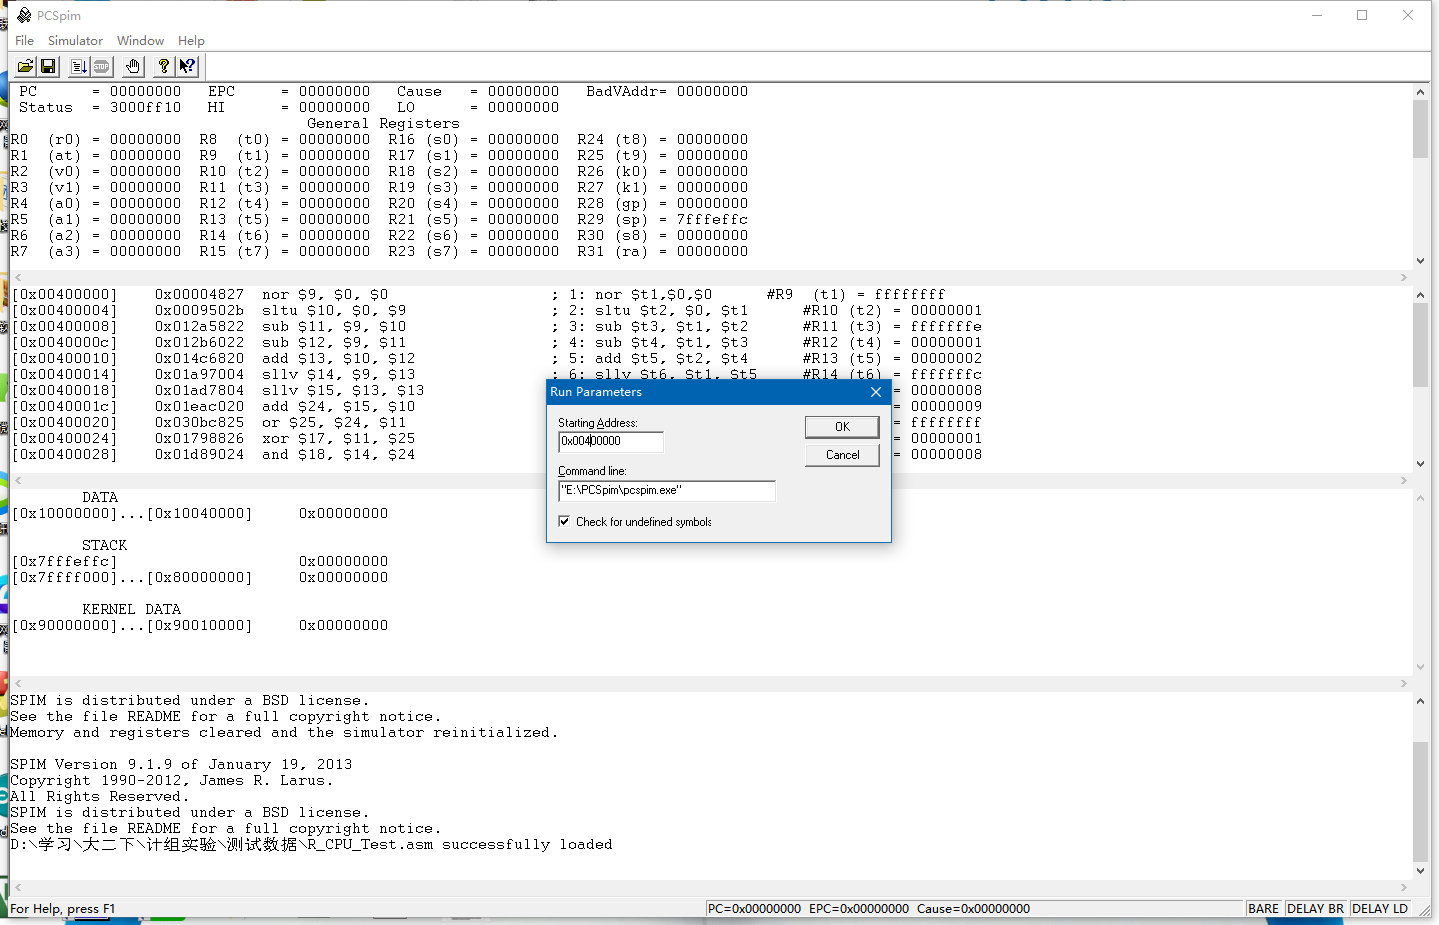The width and height of the screenshot is (1439, 925).
Task: Open the Help menu
Action: click(191, 41)
